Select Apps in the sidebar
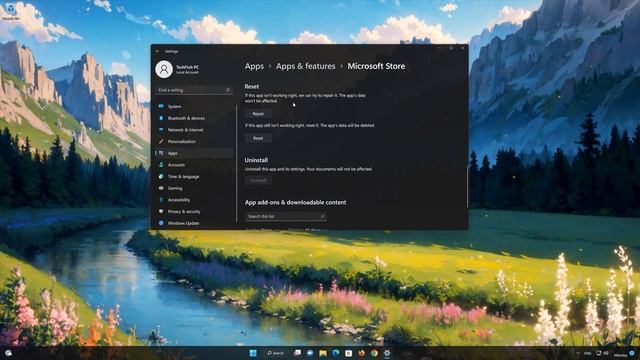The width and height of the screenshot is (640, 360). pos(194,153)
